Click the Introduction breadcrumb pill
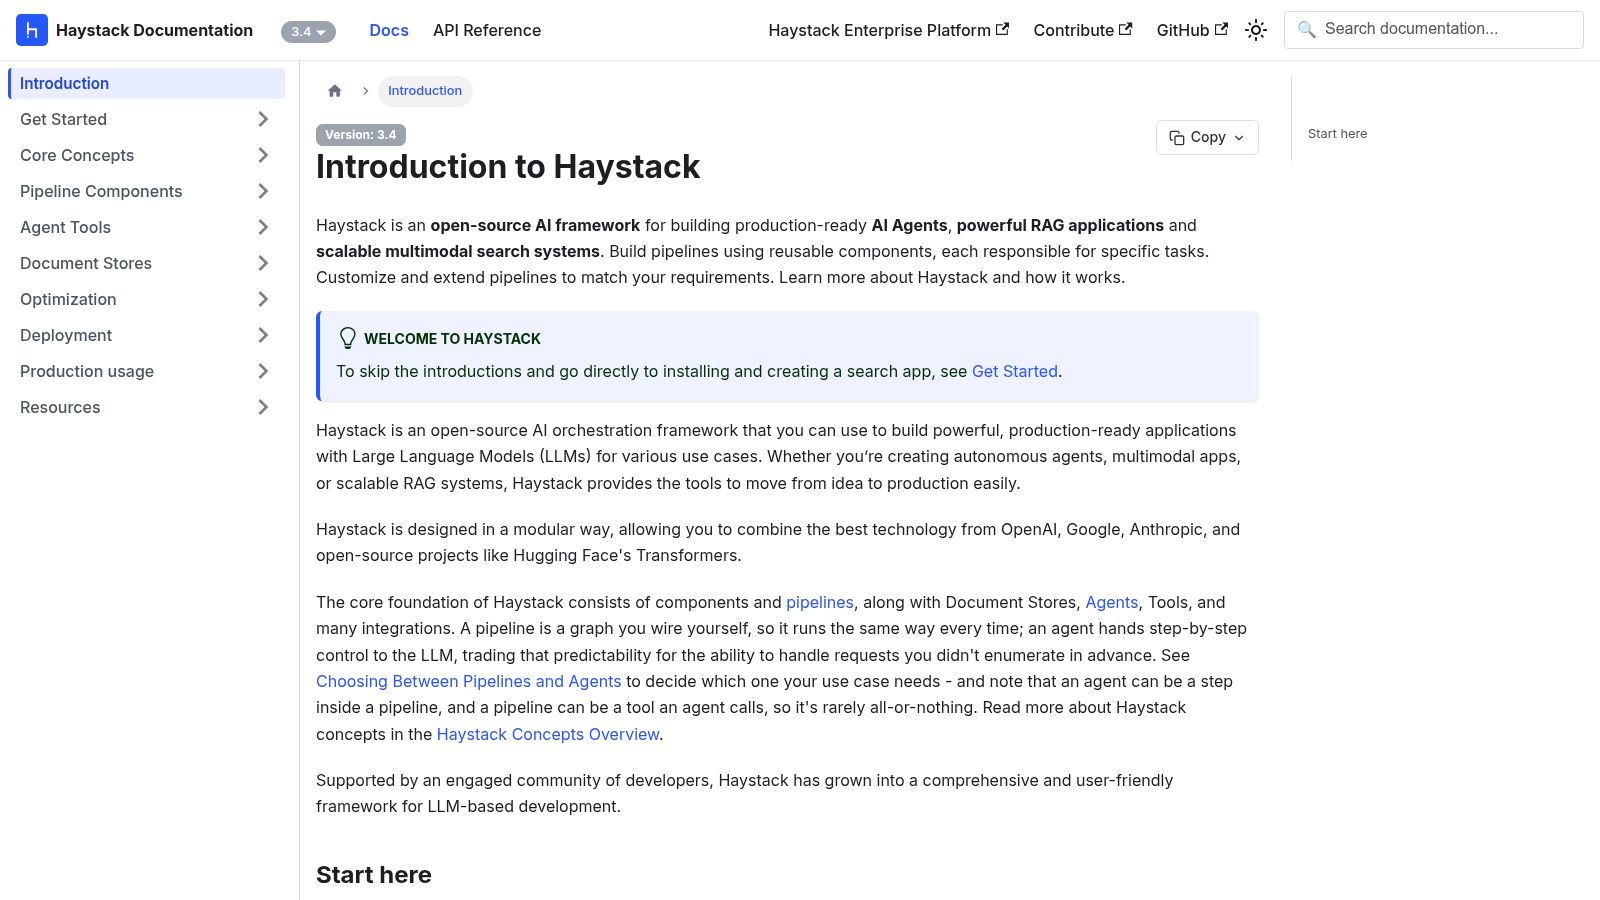1600x900 pixels. coord(425,91)
